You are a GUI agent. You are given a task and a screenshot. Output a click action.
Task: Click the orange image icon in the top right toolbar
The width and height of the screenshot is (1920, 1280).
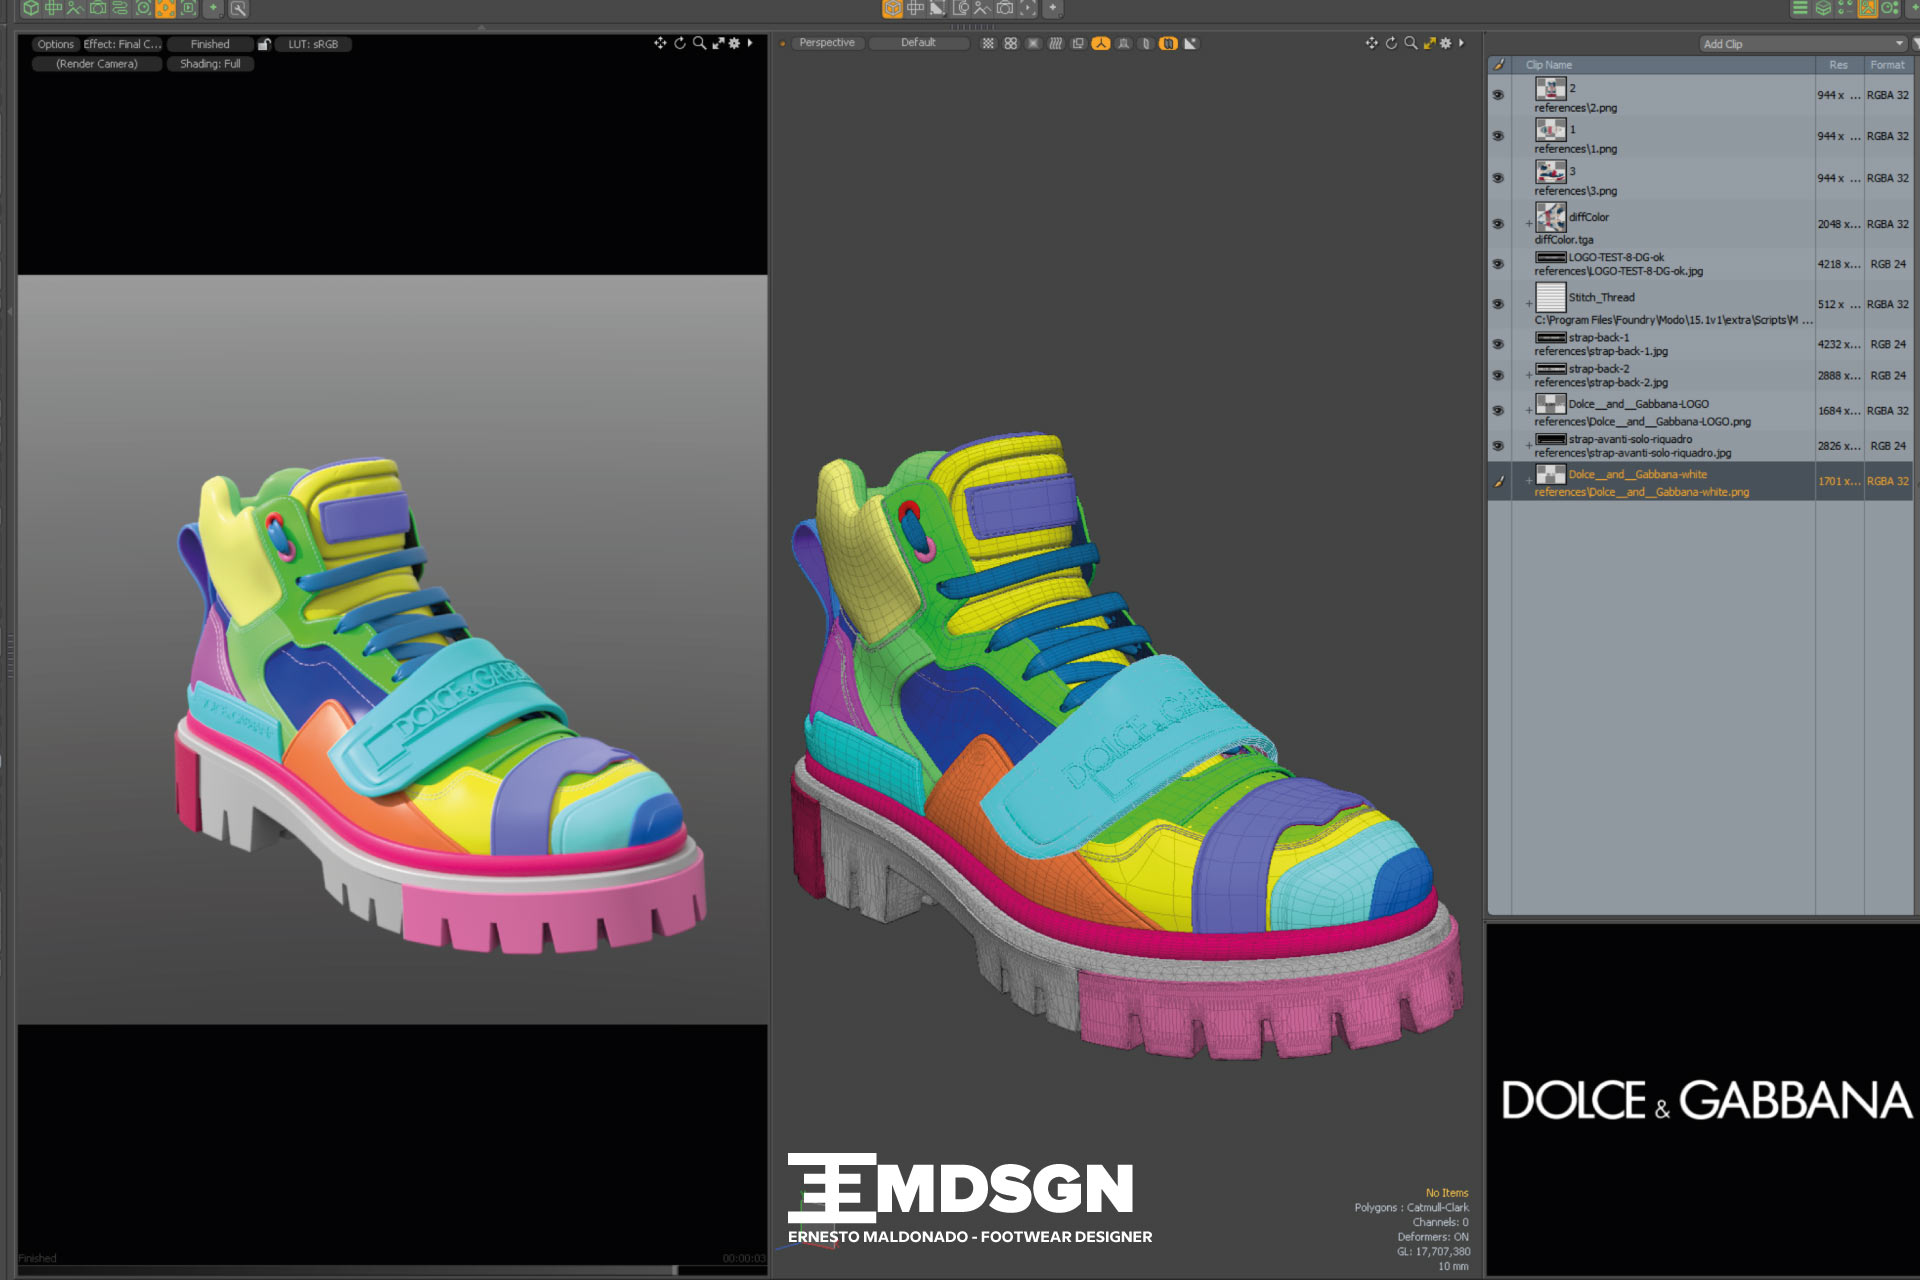point(1867,8)
